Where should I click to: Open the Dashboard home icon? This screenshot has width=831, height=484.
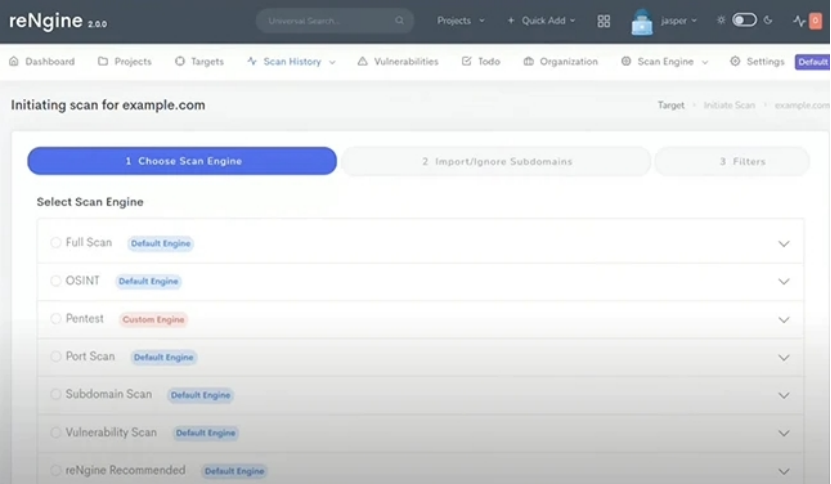[x=14, y=61]
